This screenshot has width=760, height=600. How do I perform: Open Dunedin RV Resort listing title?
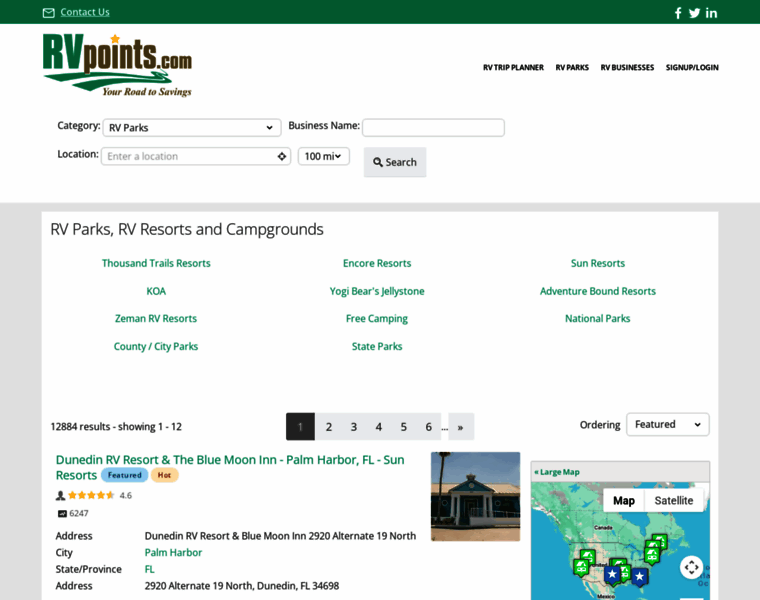230,467
